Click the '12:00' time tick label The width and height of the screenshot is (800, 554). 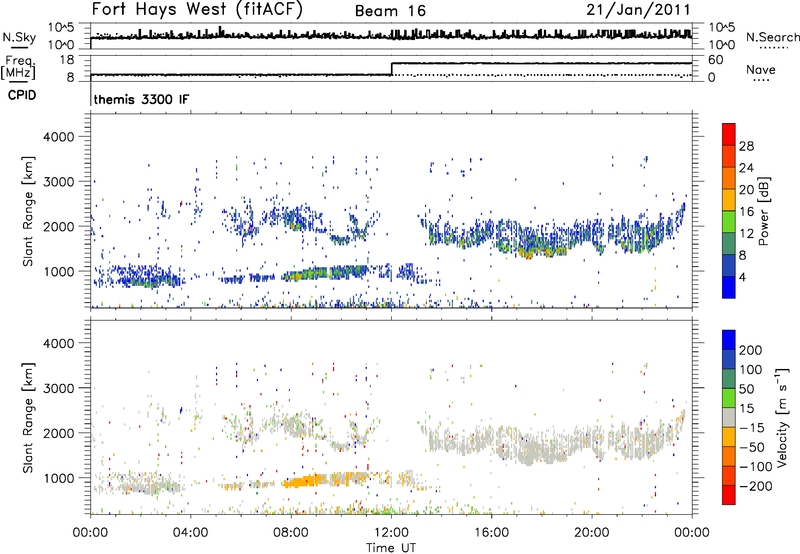[x=391, y=533]
